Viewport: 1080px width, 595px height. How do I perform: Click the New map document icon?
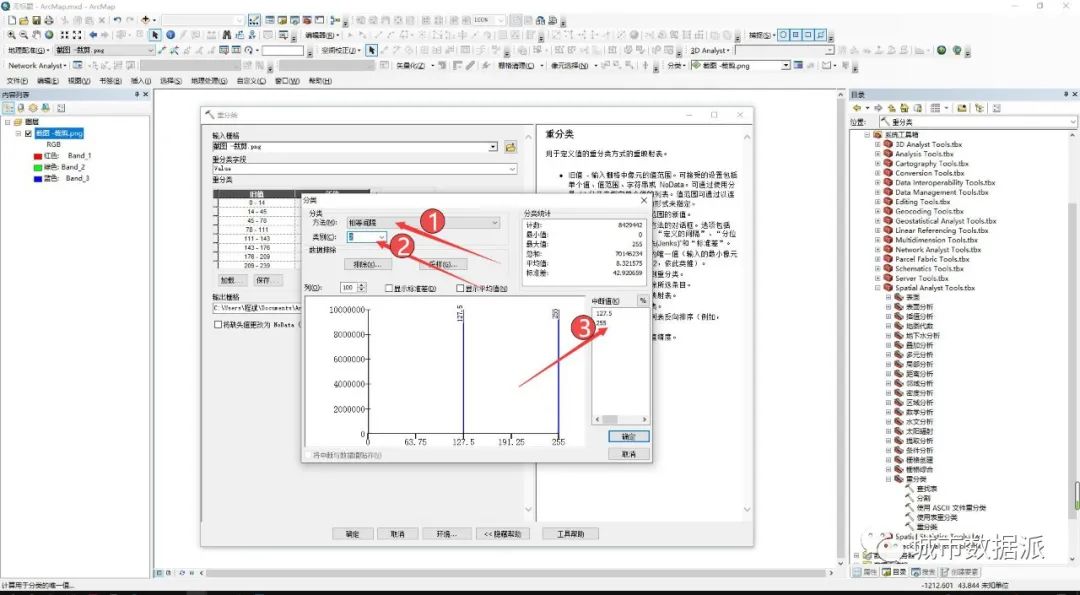coord(12,21)
